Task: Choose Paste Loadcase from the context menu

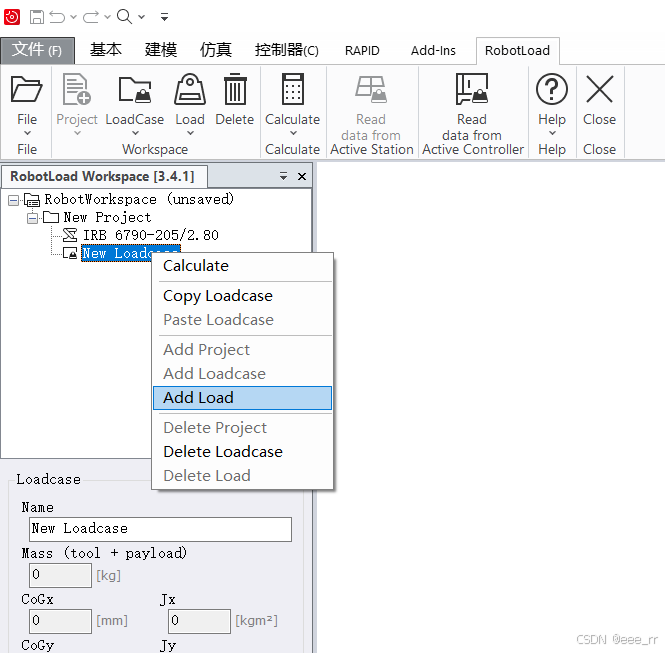Action: [x=242, y=320]
